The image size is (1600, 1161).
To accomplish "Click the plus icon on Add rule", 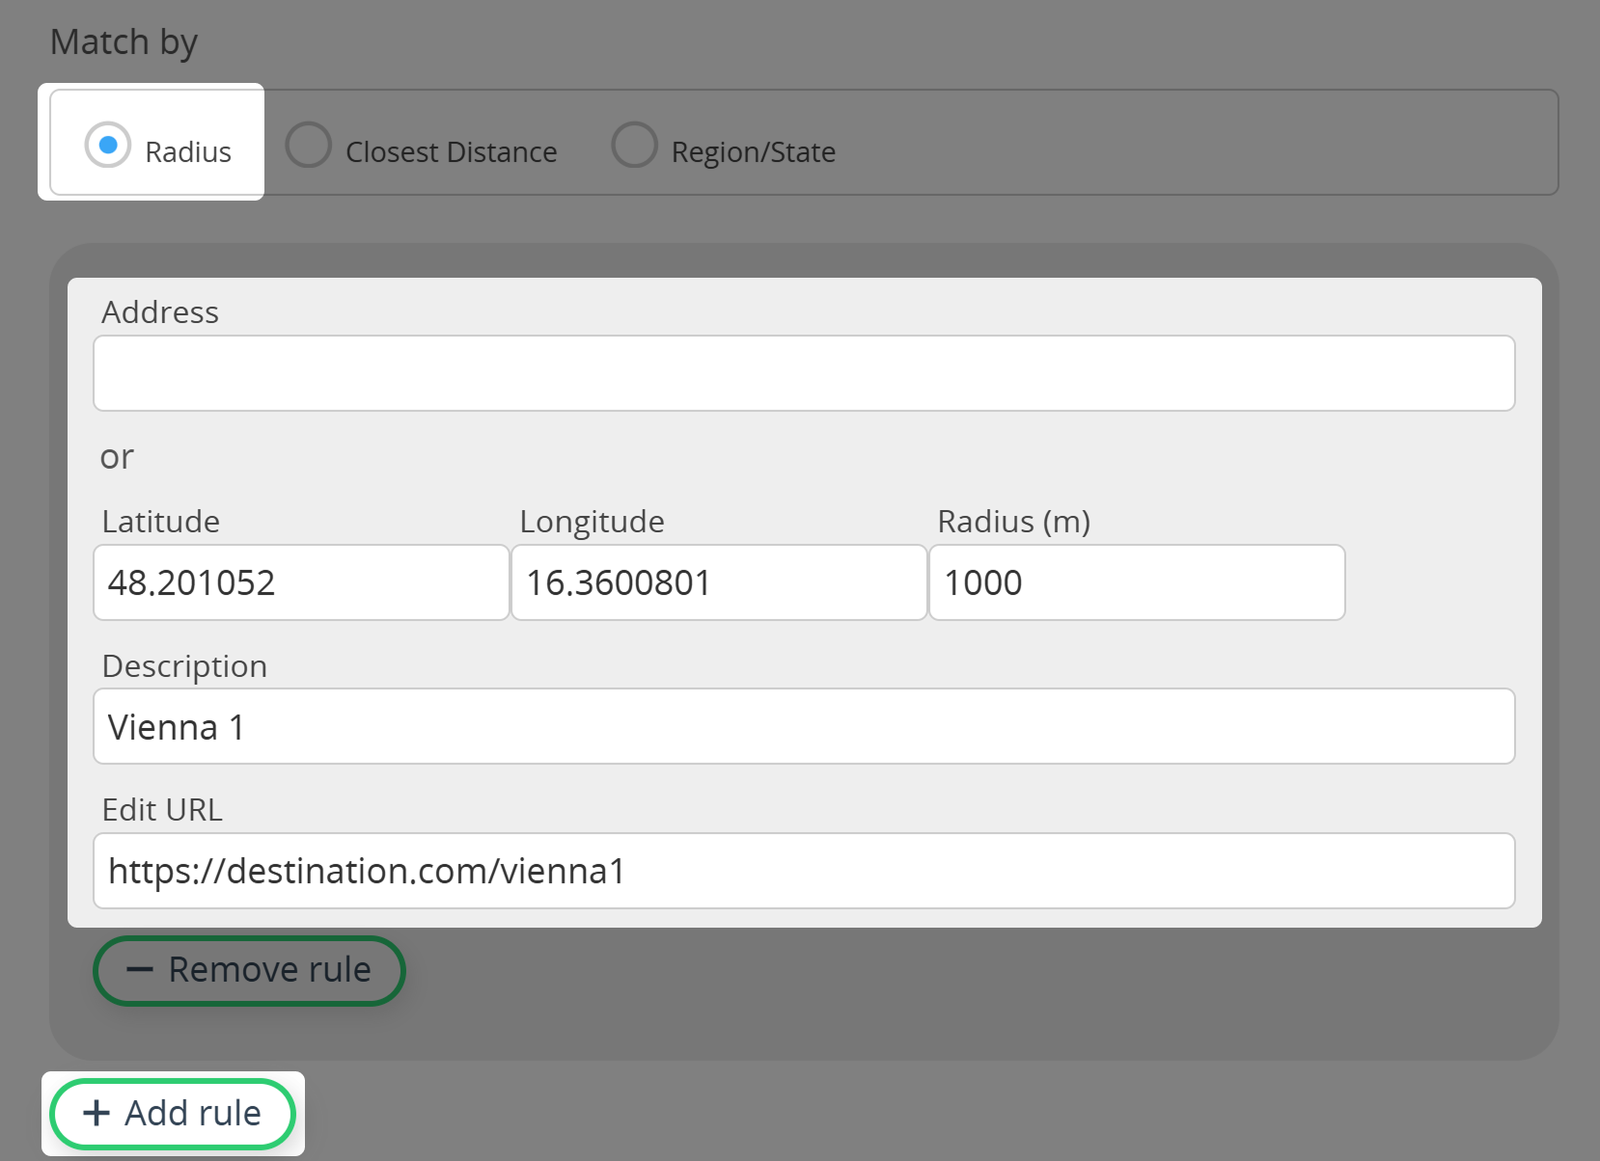I will pos(96,1113).
